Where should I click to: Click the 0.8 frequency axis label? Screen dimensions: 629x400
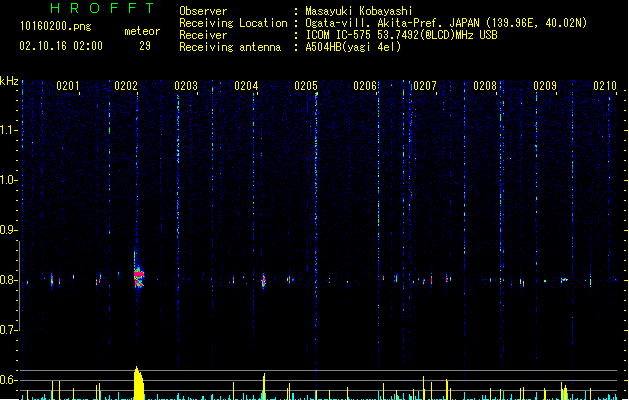coord(8,280)
